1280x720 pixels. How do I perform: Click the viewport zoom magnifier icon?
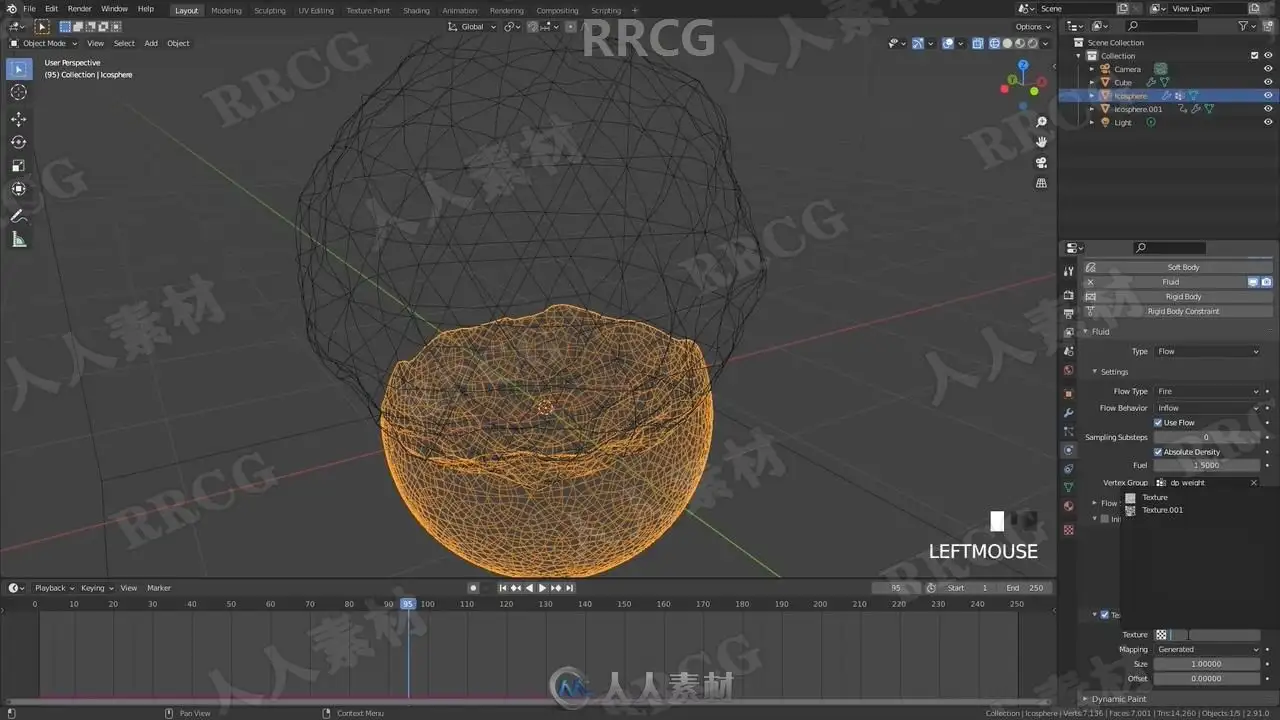point(1041,122)
